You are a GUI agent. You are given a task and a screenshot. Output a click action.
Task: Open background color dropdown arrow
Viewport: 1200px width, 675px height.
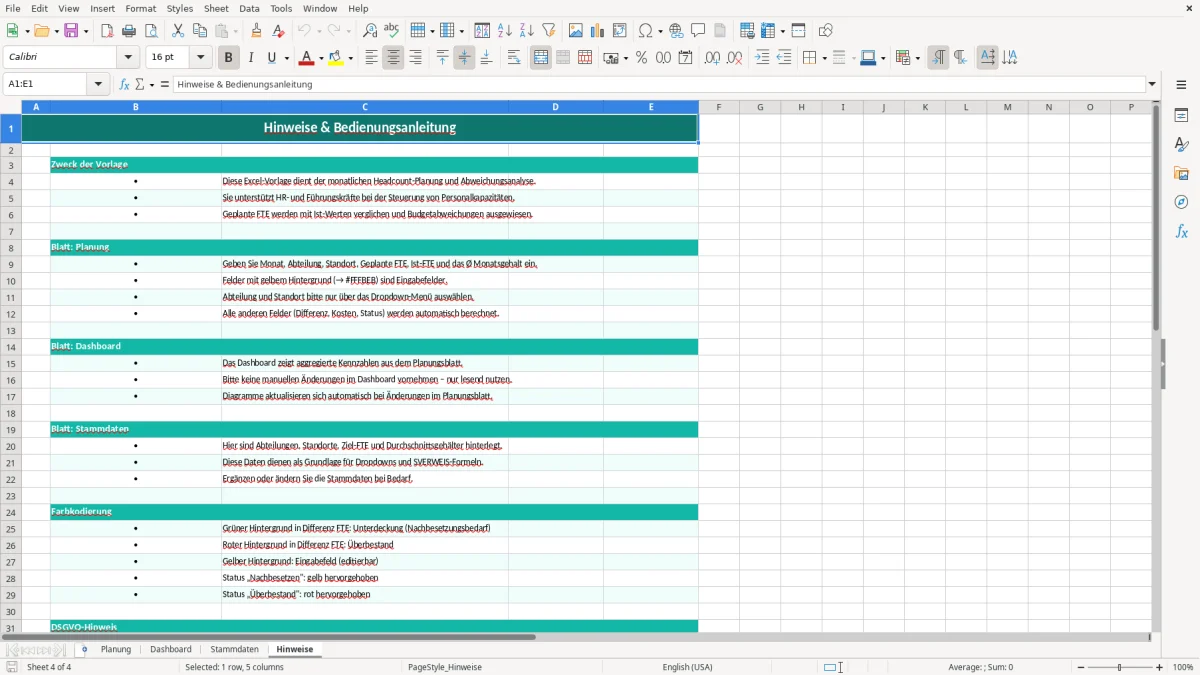[350, 58]
